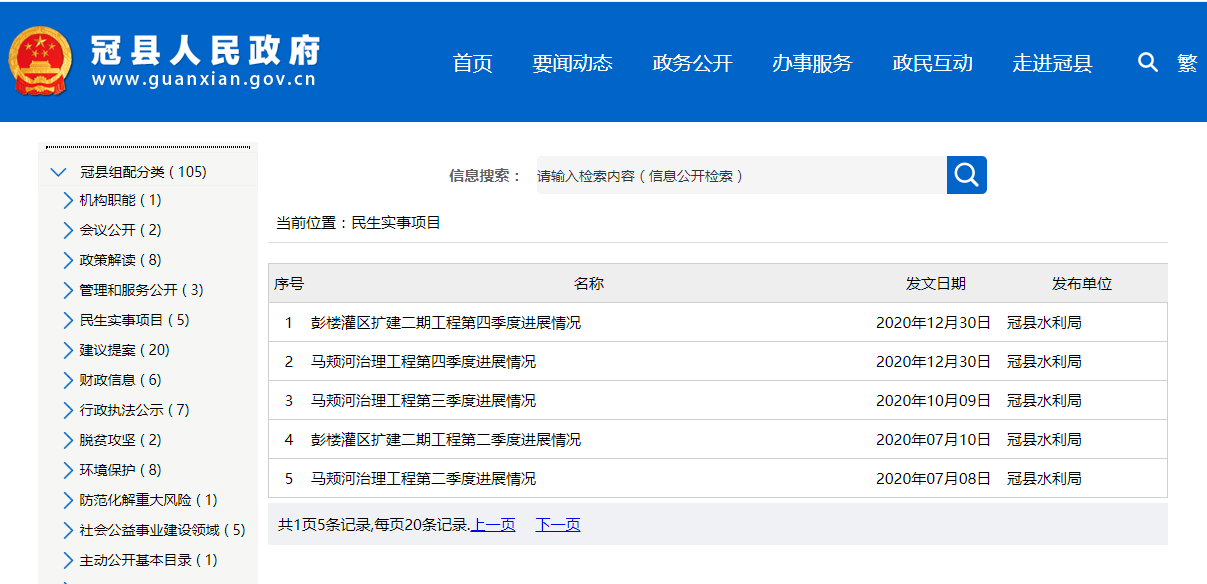Select 走进冠县 in the header menu
The image size is (1207, 584).
coord(1052,63)
